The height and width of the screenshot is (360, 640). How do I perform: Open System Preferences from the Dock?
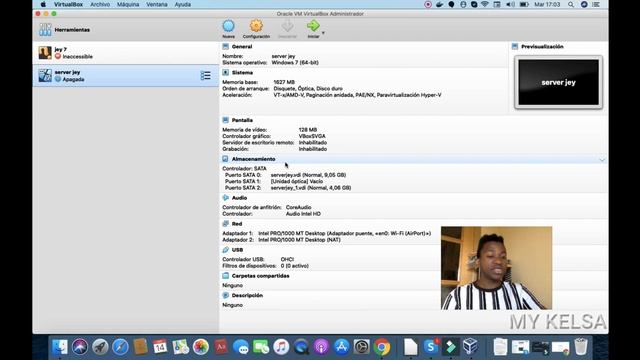(x=362, y=347)
